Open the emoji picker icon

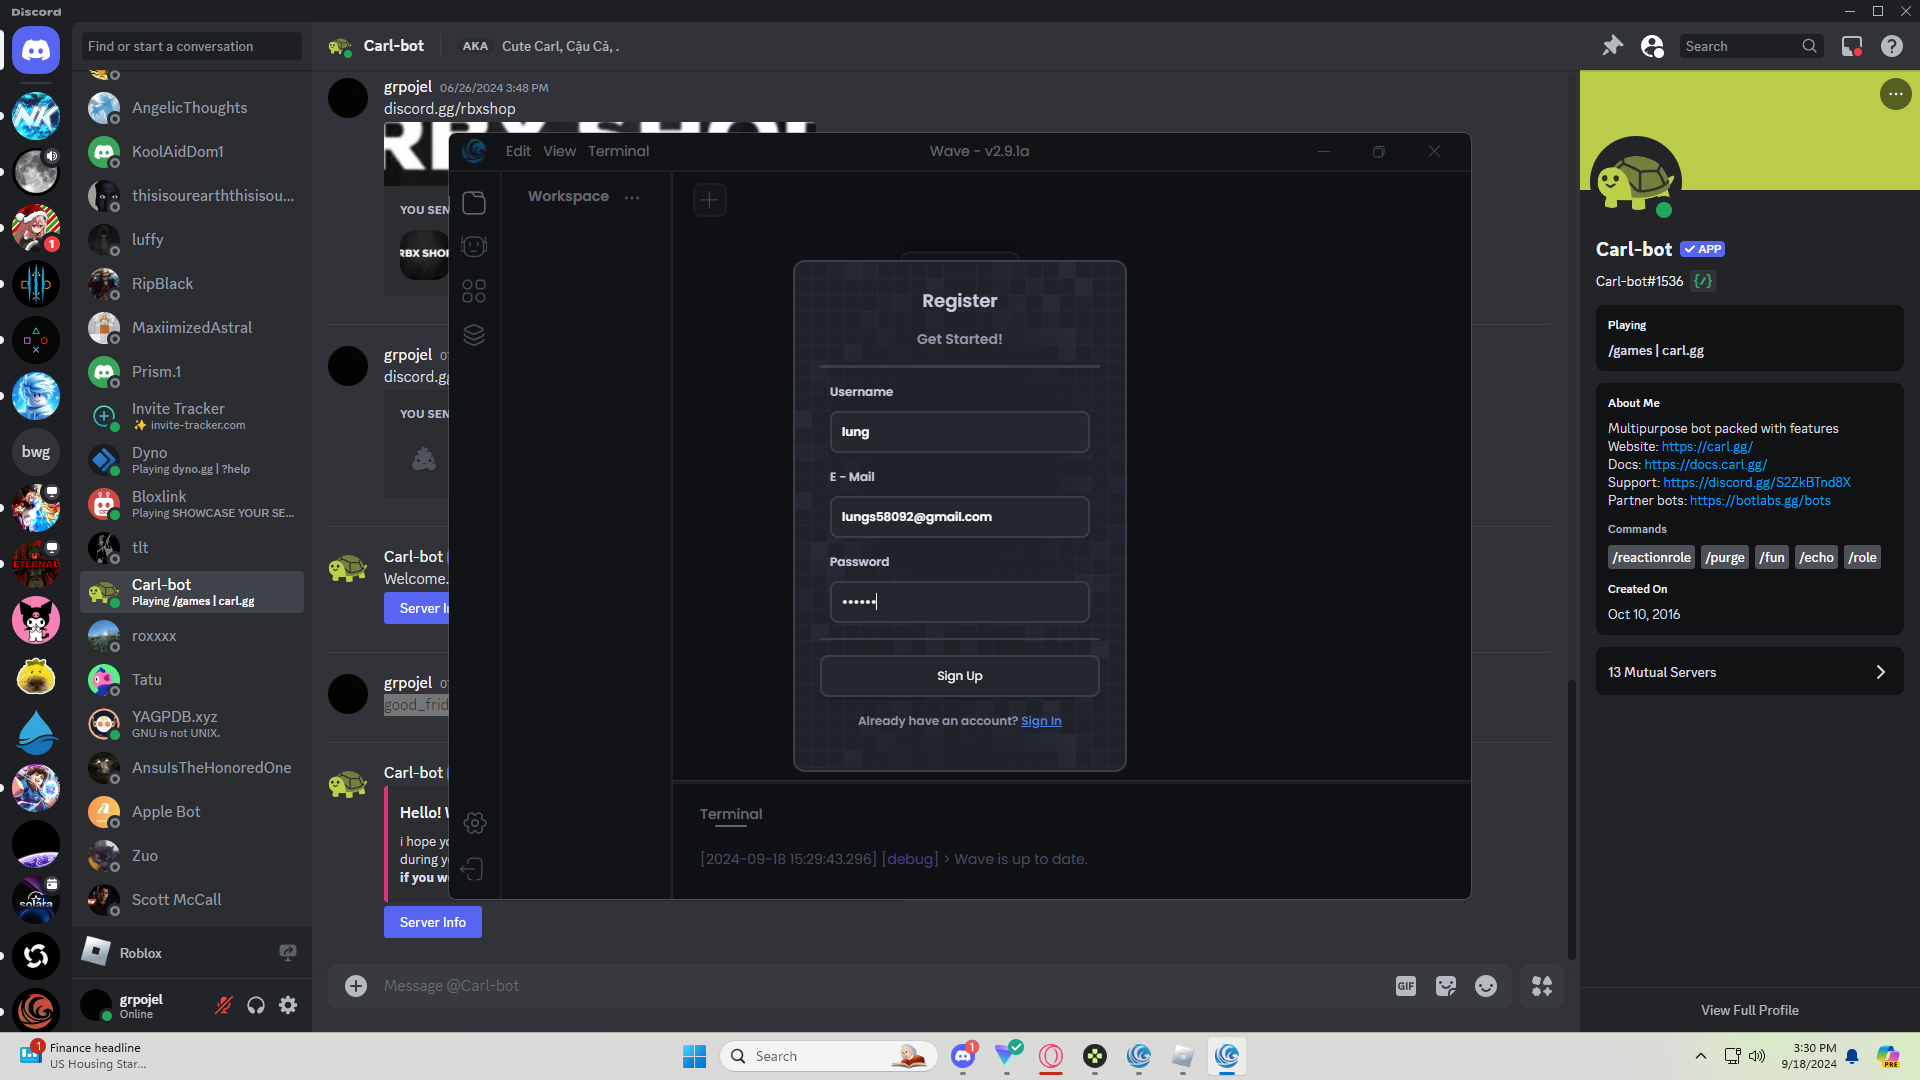1486,986
